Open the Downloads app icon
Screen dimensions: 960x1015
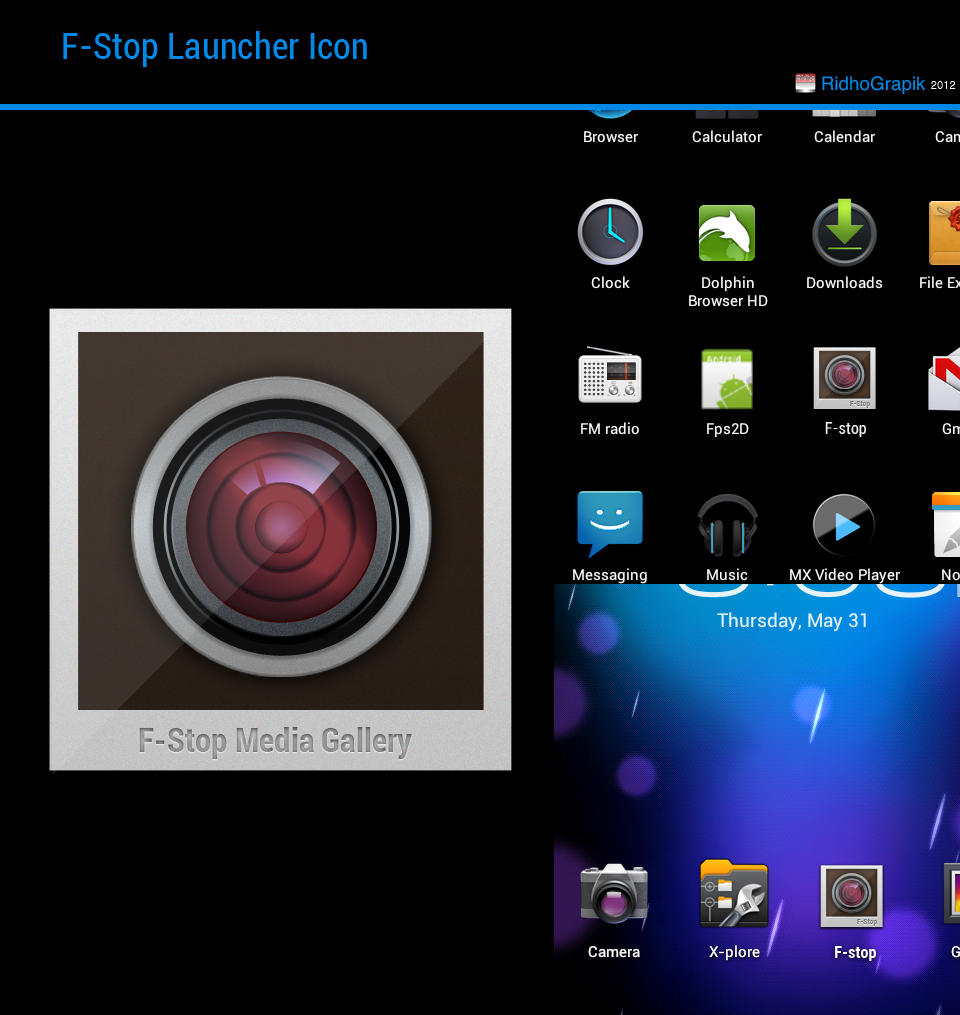point(844,232)
